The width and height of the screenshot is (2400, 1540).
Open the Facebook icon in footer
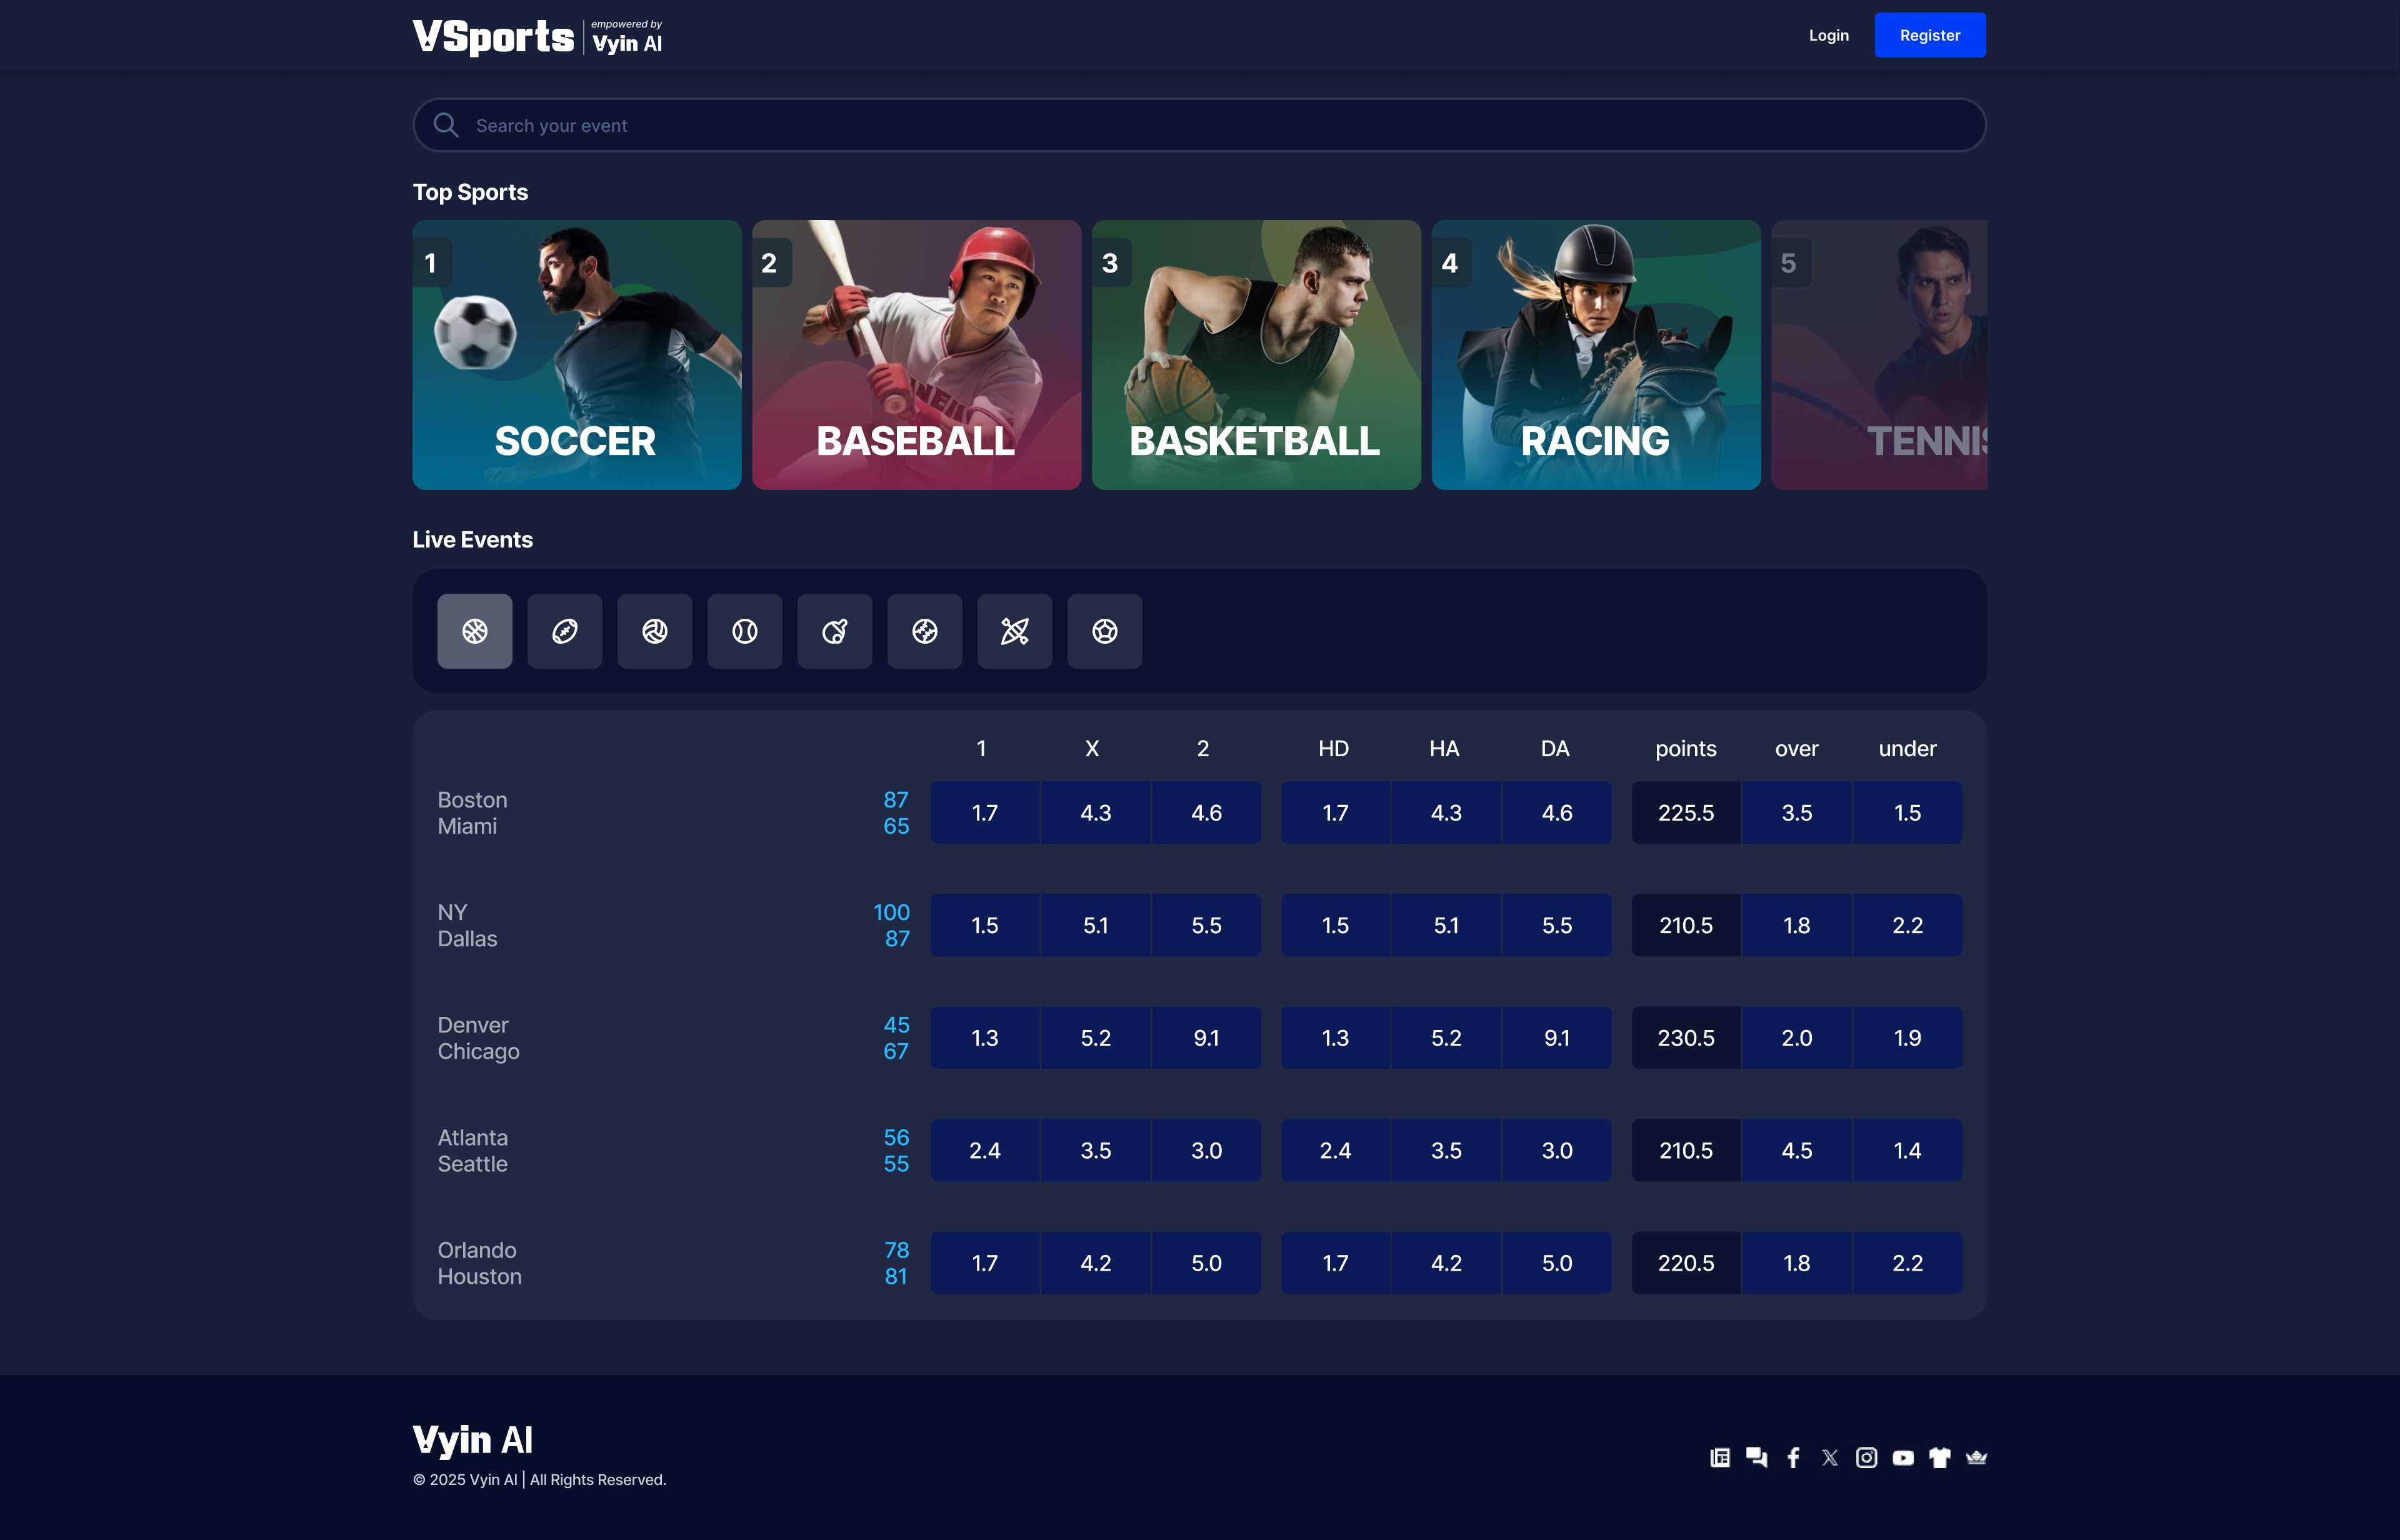point(1793,1457)
